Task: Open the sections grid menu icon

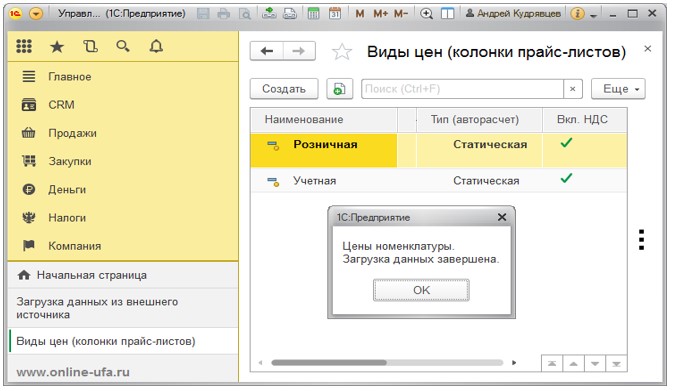Action: click(x=24, y=46)
